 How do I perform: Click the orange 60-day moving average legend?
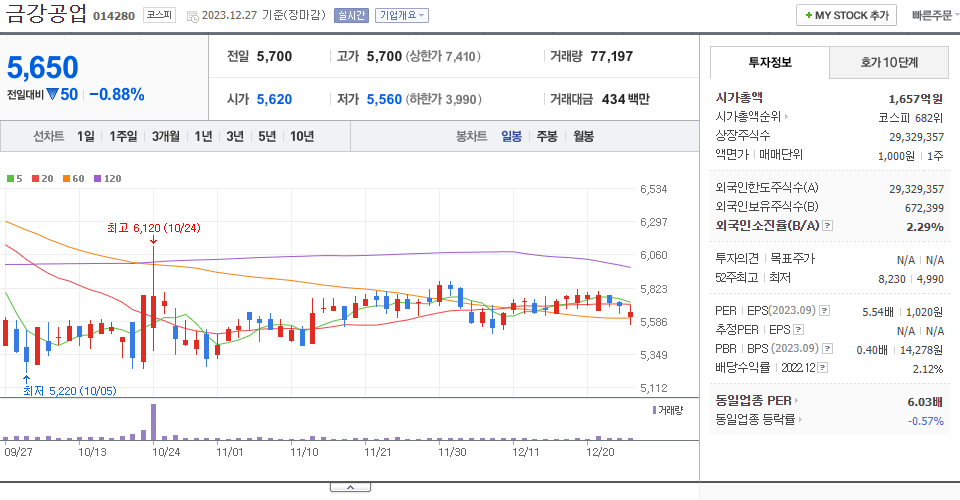click(73, 179)
